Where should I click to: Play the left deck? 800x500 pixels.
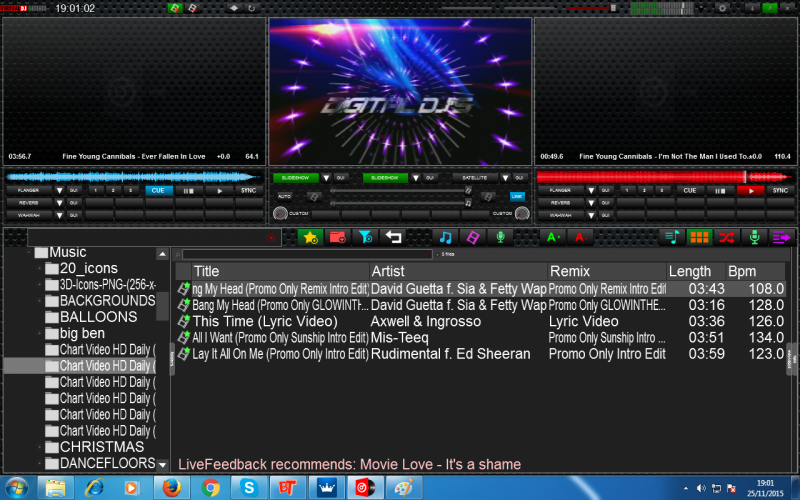point(219,190)
